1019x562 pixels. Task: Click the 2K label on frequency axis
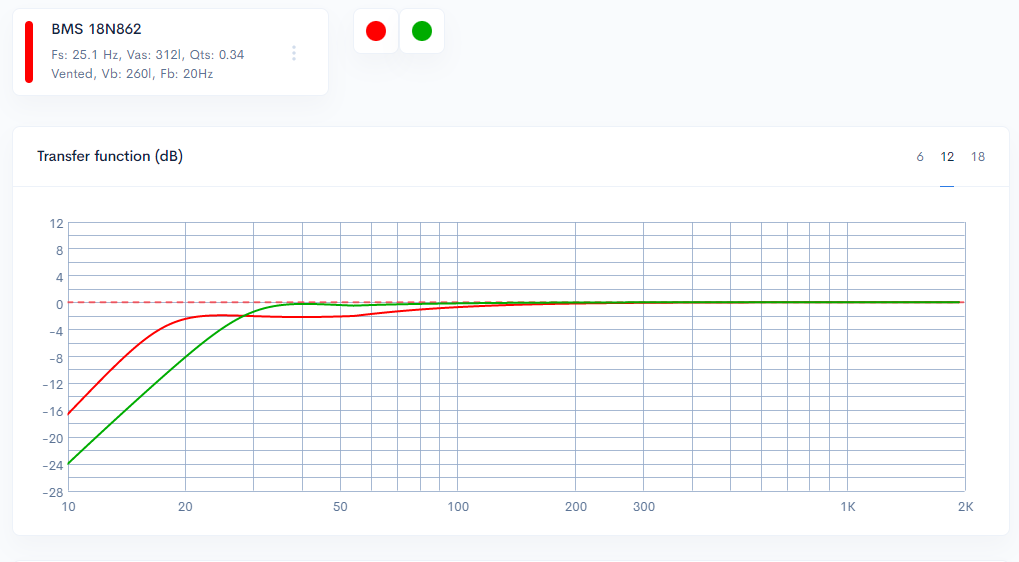965,507
